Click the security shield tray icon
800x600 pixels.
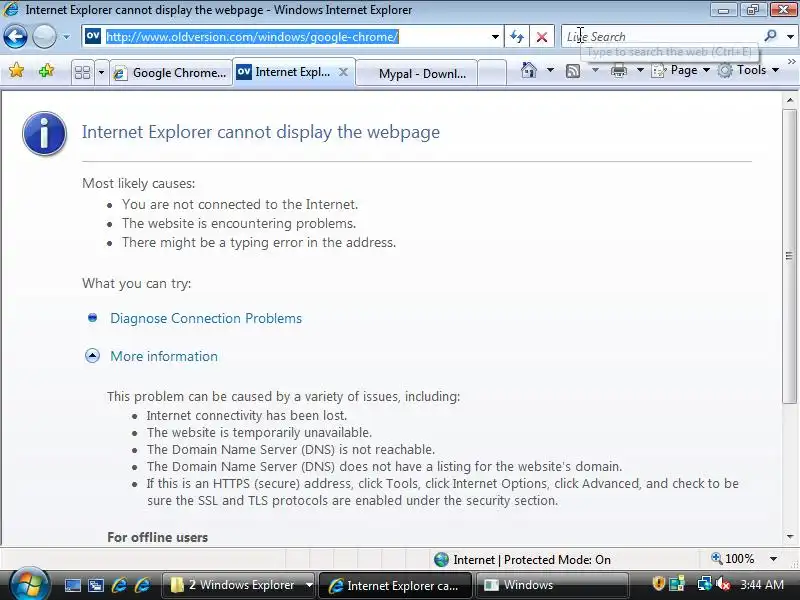(659, 584)
